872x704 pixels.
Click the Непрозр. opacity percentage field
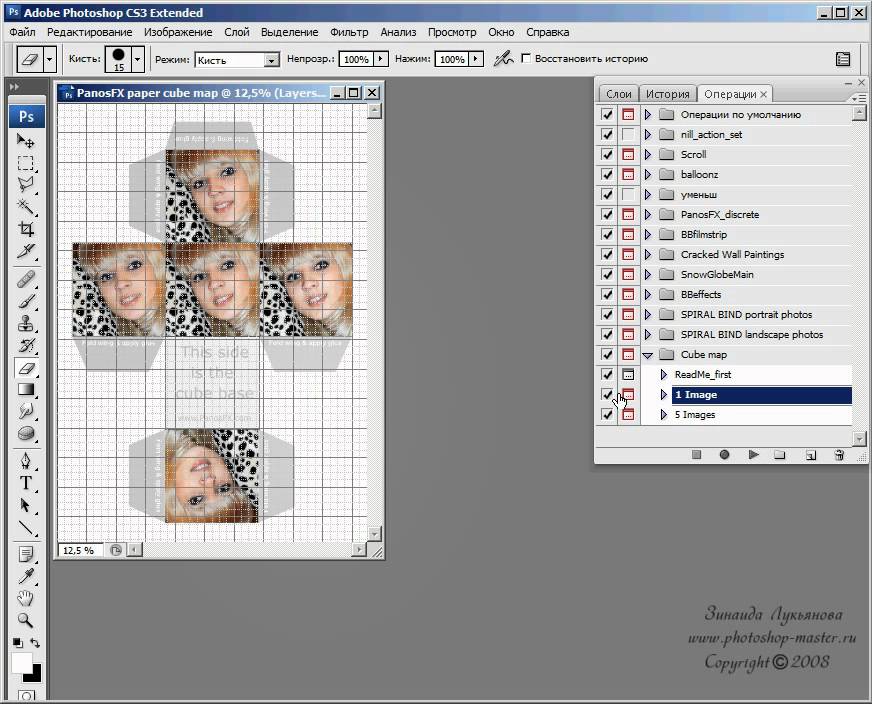click(354, 60)
